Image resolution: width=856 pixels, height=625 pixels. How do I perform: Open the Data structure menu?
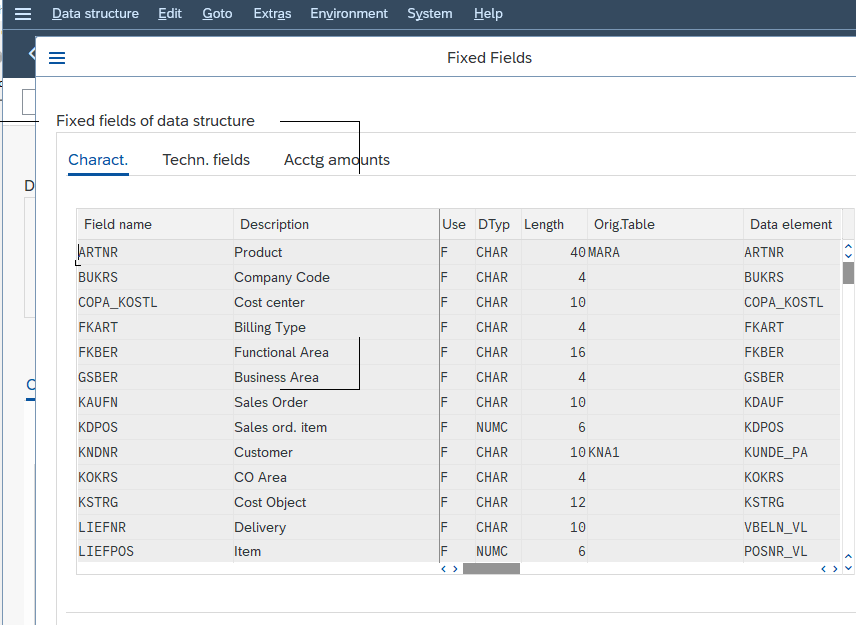click(x=96, y=14)
